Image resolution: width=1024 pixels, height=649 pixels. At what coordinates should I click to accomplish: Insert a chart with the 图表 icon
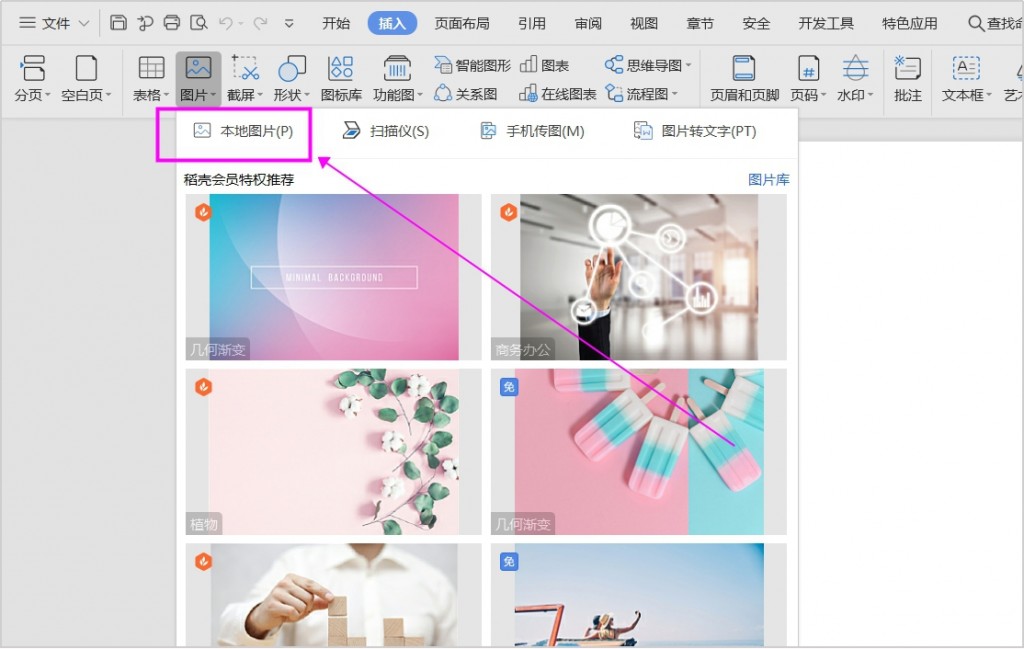[x=528, y=65]
